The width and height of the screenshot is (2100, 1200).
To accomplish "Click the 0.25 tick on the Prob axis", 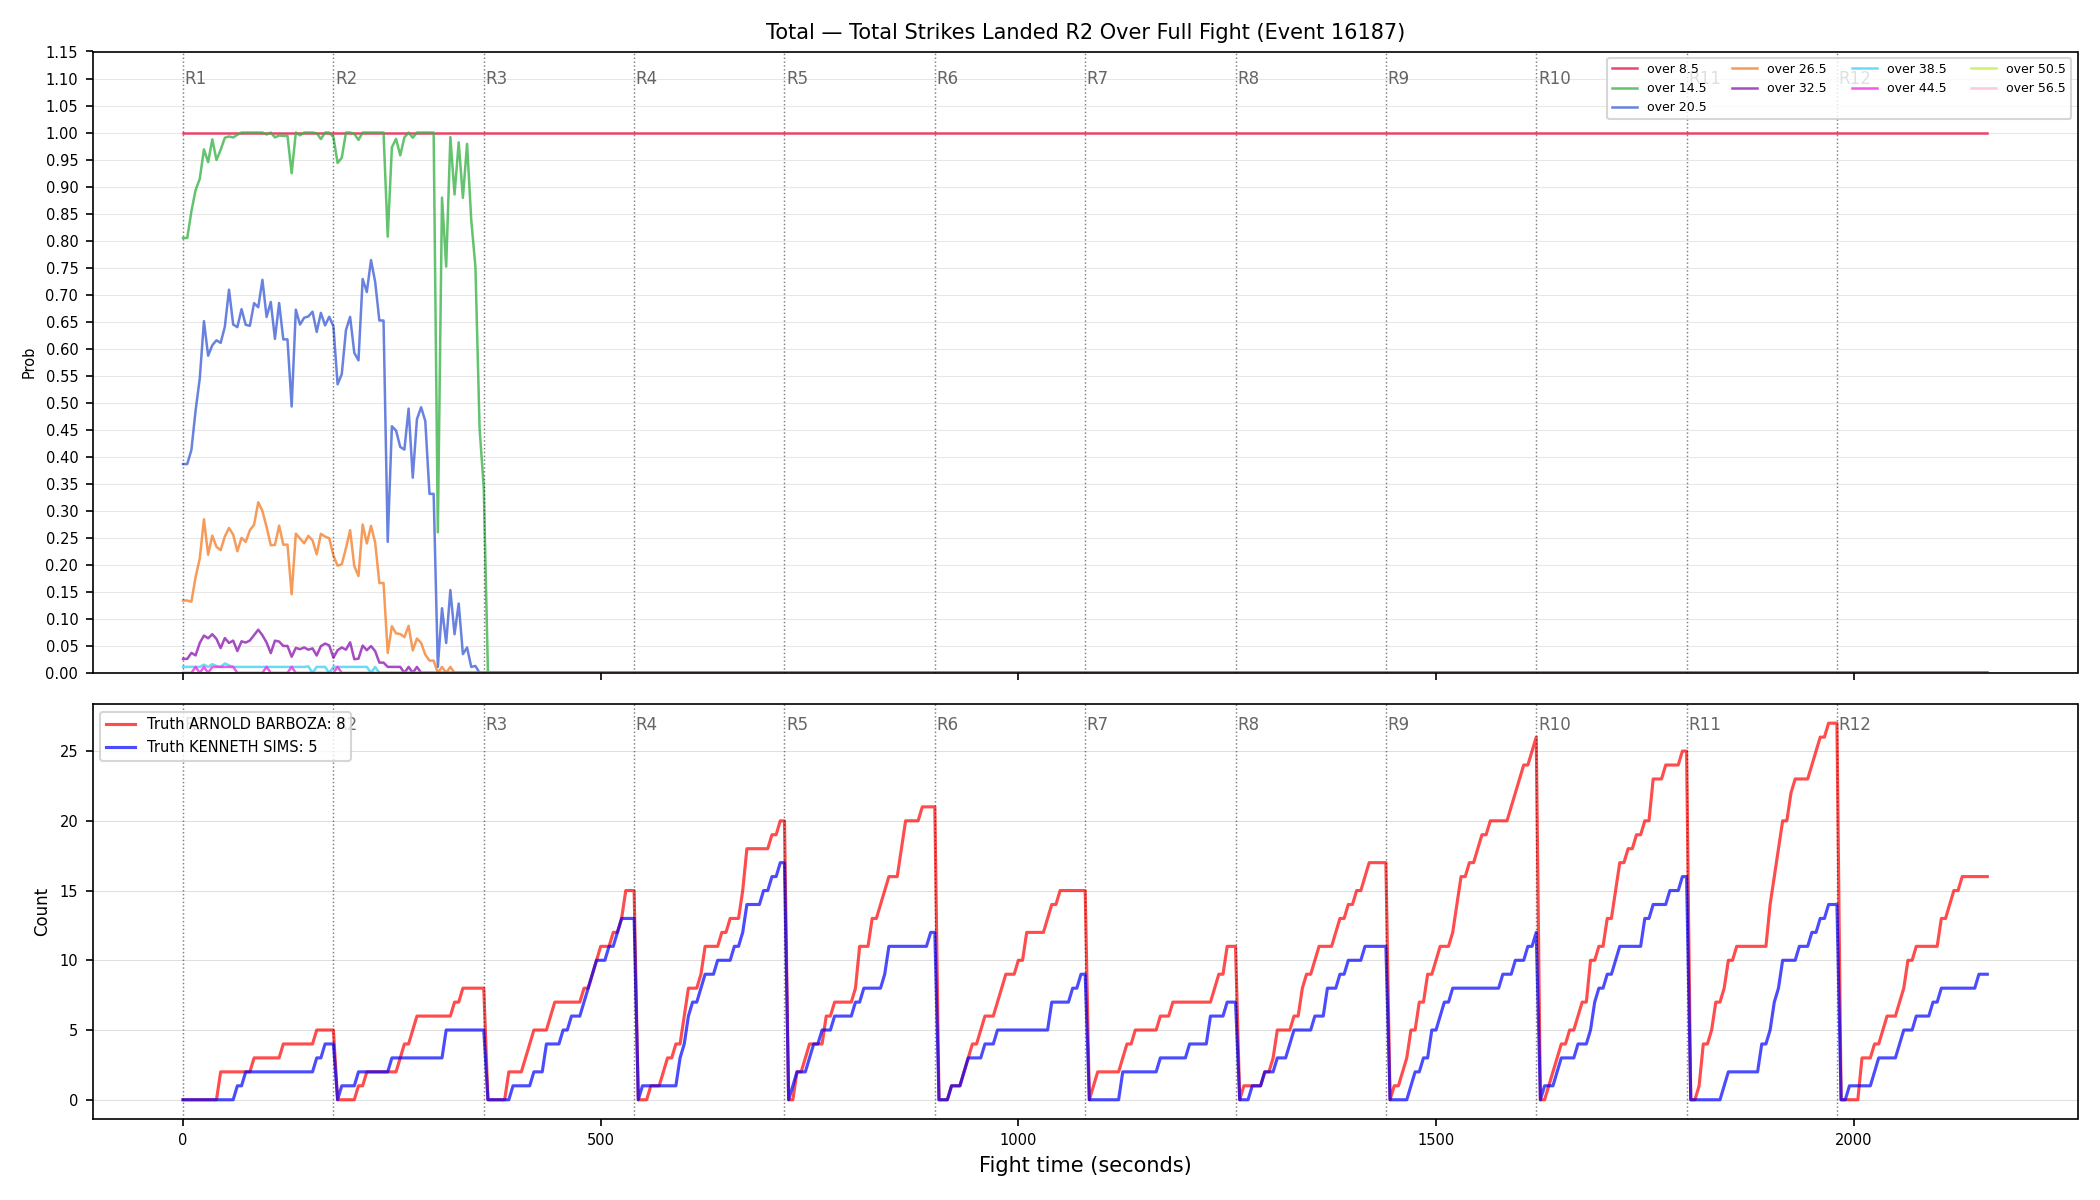I will pyautogui.click(x=62, y=538).
